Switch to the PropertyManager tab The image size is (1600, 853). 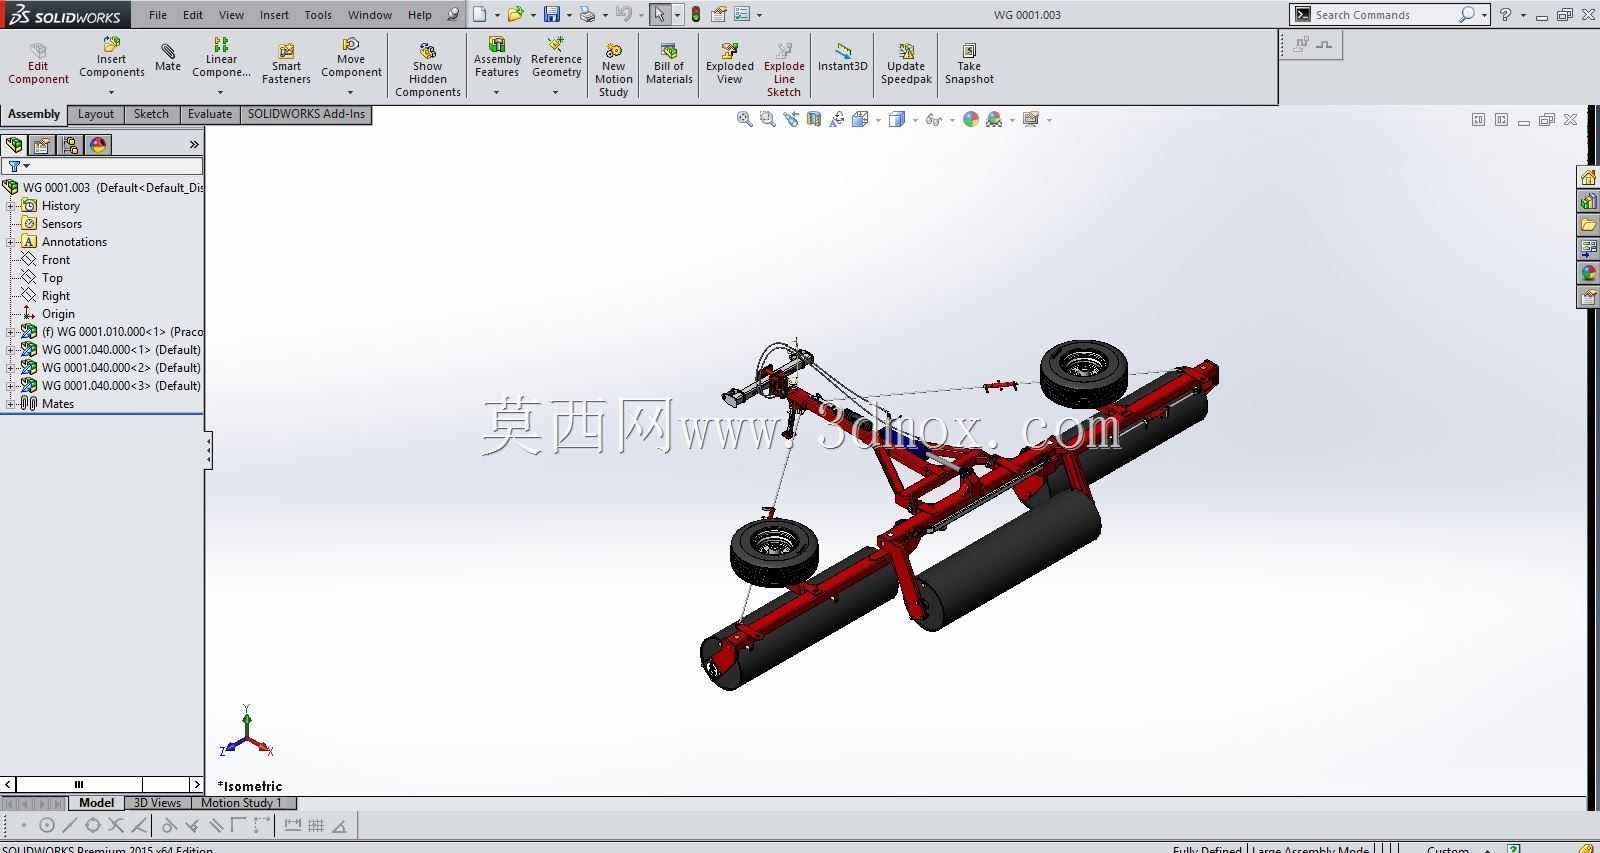coord(42,145)
